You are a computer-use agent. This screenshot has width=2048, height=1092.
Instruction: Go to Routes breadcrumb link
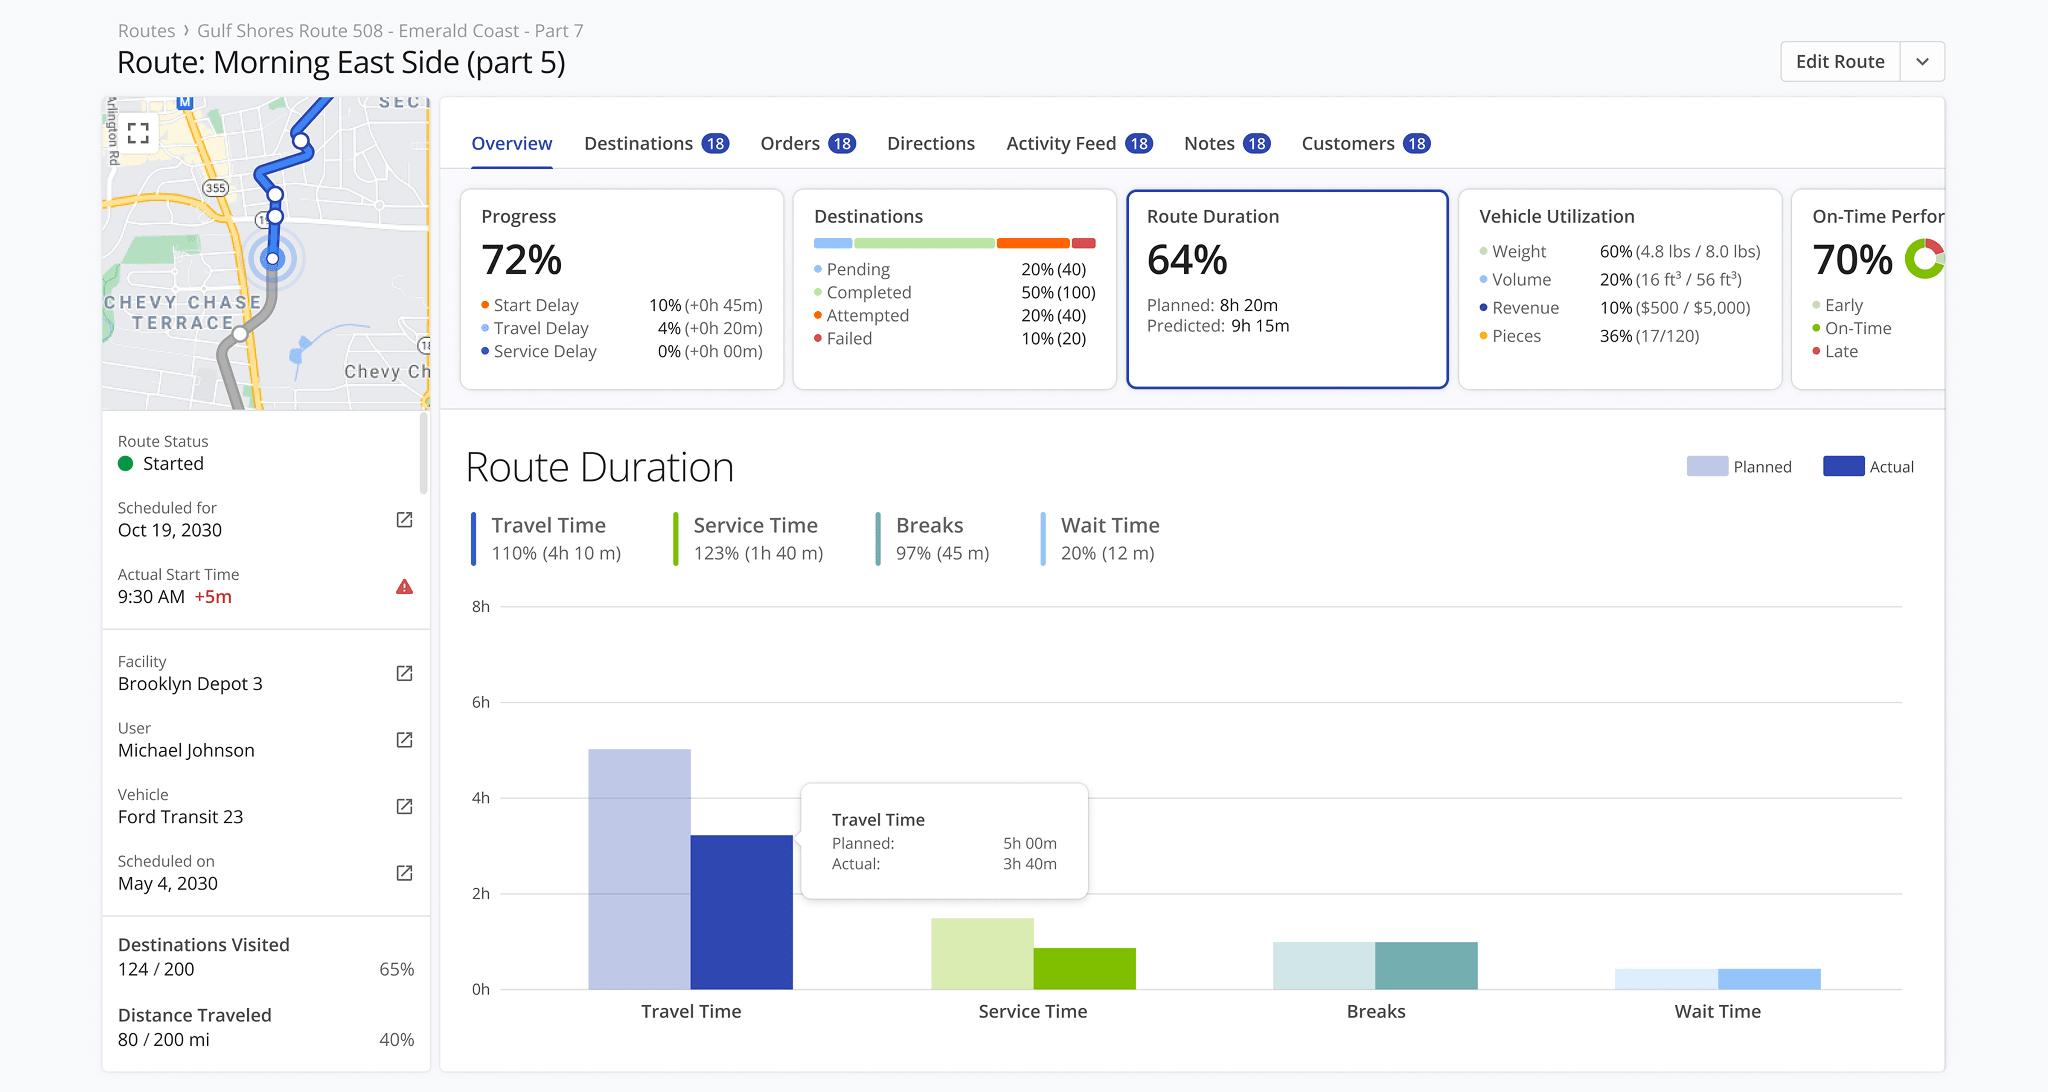click(146, 31)
